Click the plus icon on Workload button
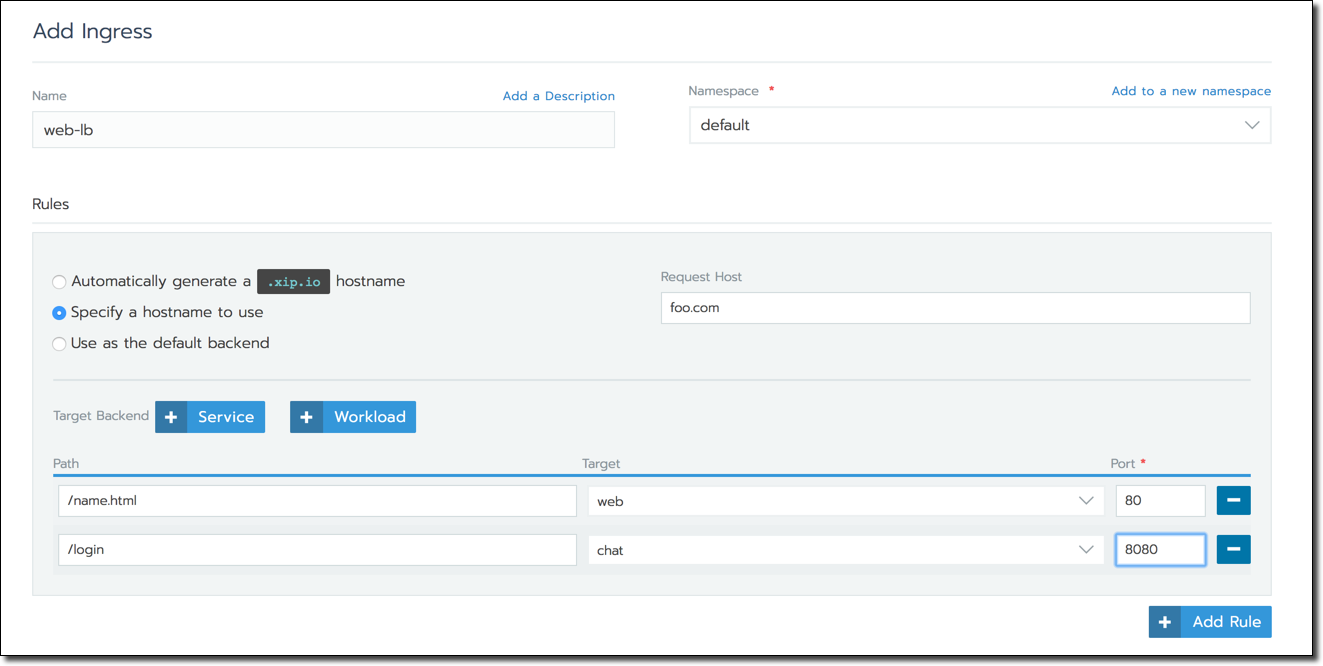Screen dimensions: 1323x666 point(306,417)
